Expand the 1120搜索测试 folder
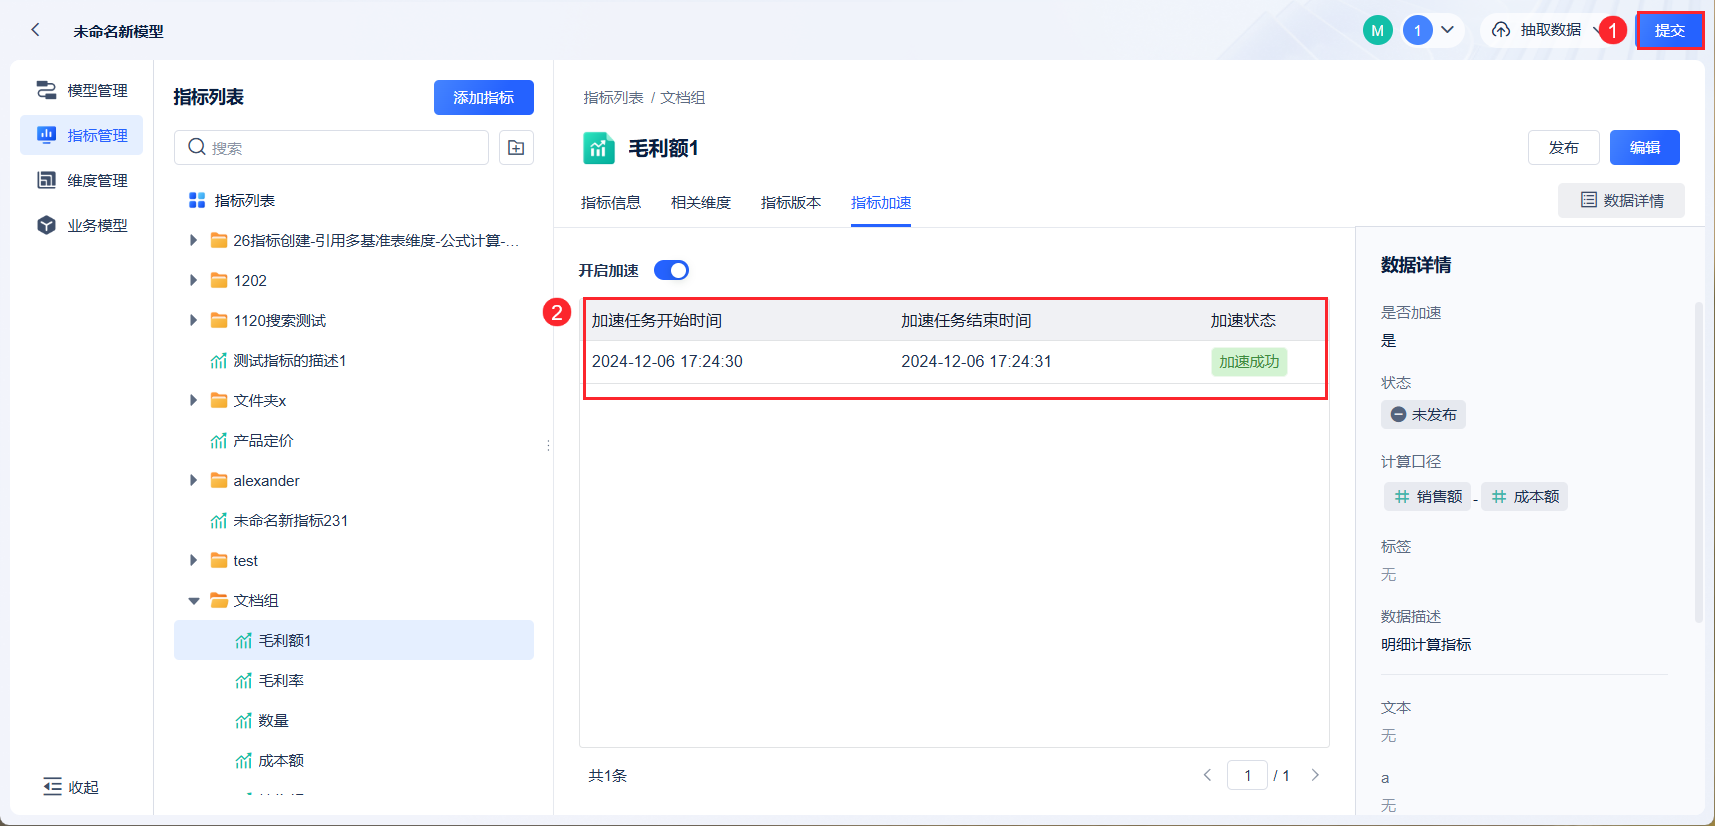 point(193,320)
